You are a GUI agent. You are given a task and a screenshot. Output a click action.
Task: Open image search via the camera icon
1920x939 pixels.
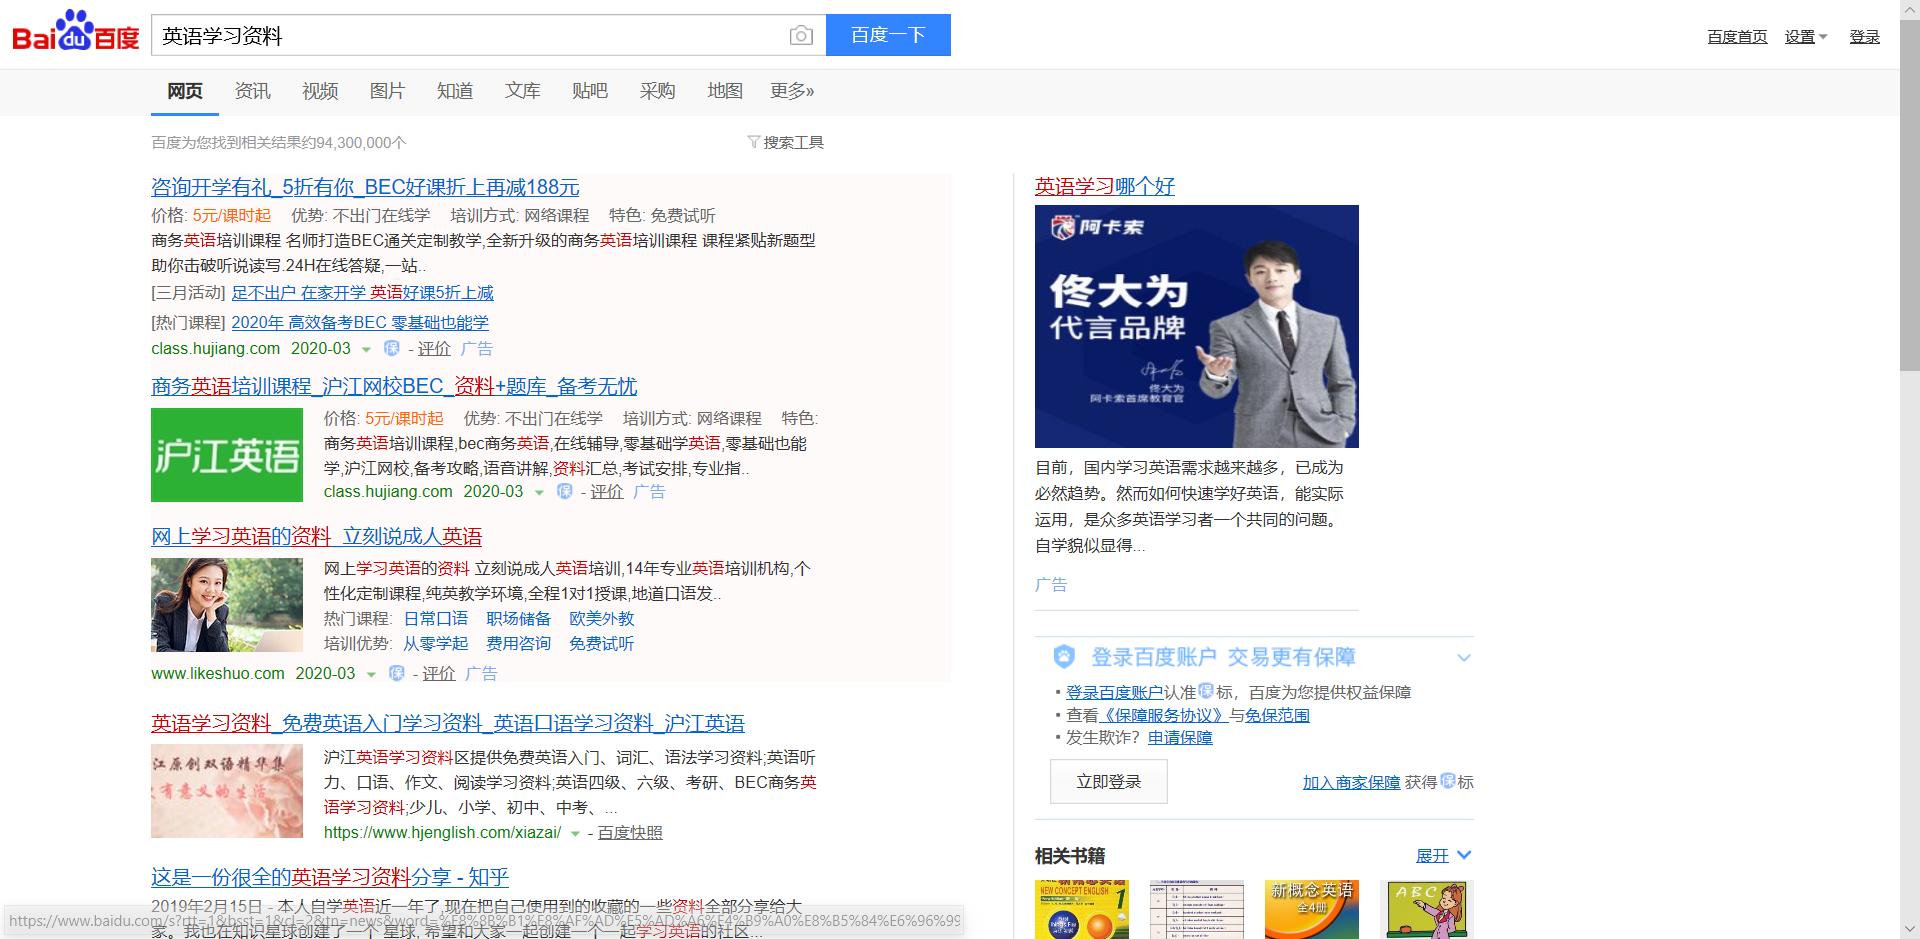(800, 35)
